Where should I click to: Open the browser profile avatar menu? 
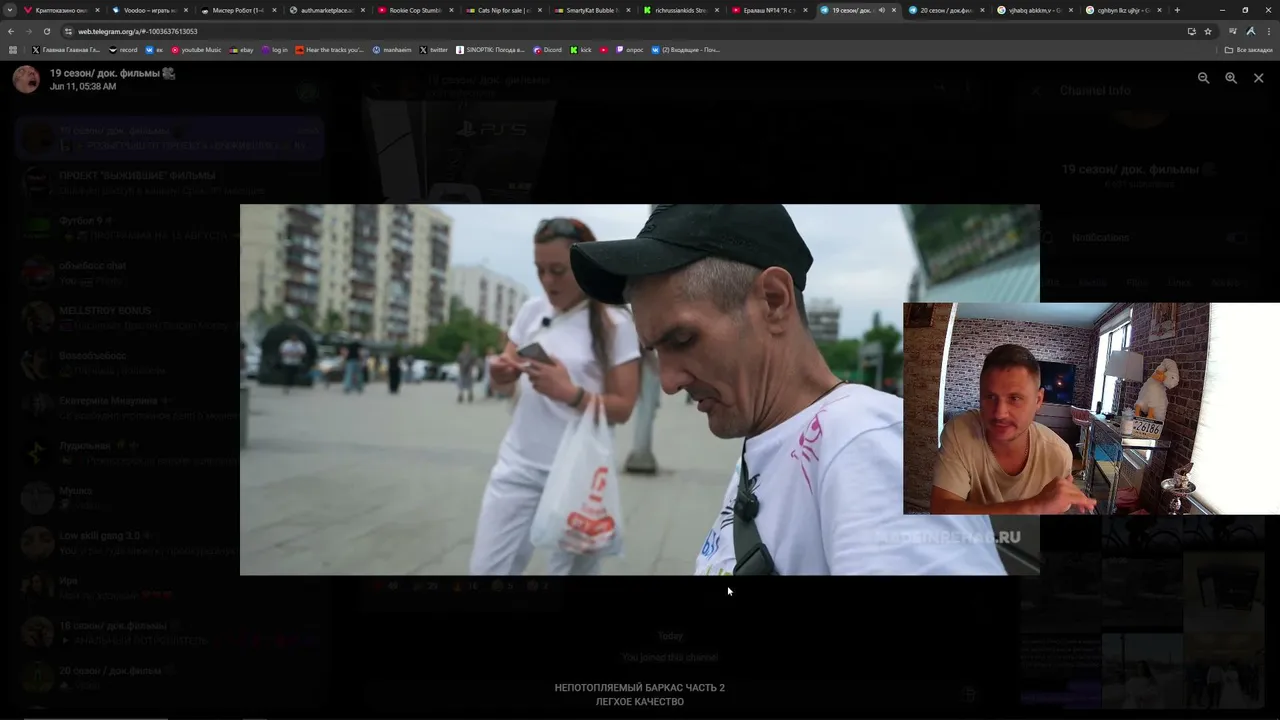click(1250, 31)
